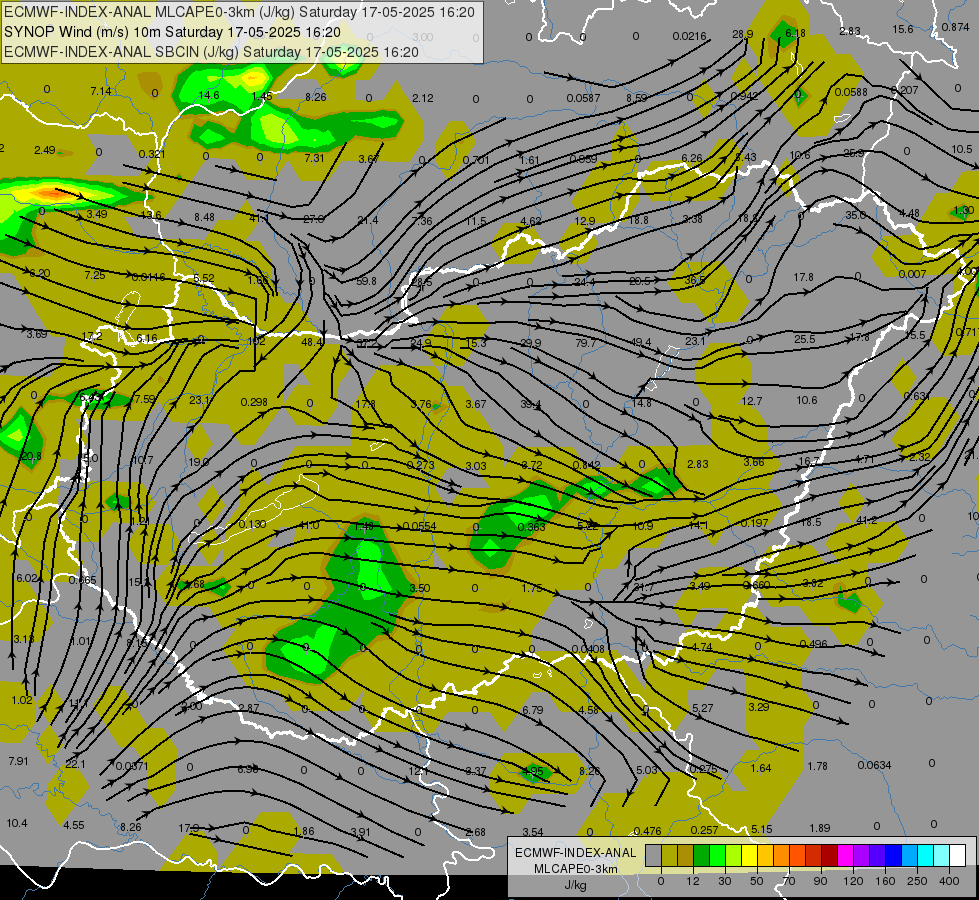Click the map value 48.4
Image resolution: width=979 pixels, height=900 pixels.
coord(312,342)
